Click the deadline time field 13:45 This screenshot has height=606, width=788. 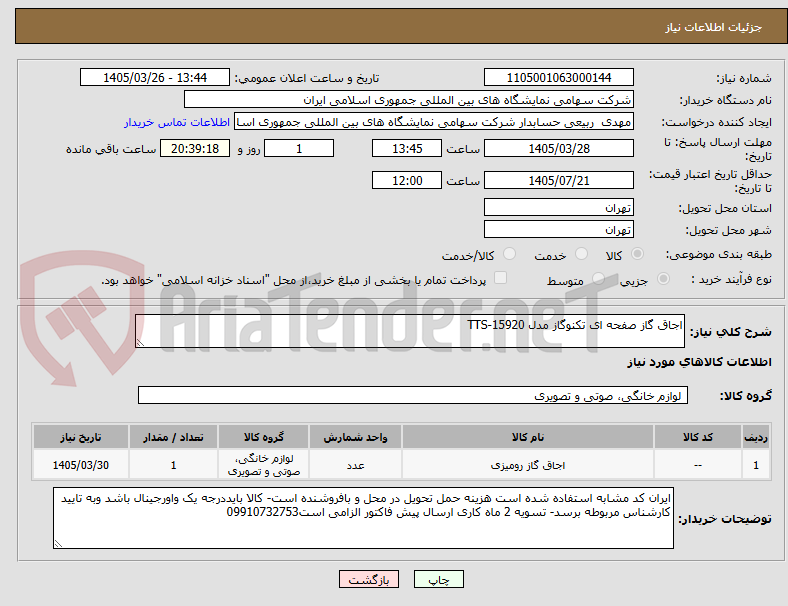(407, 149)
